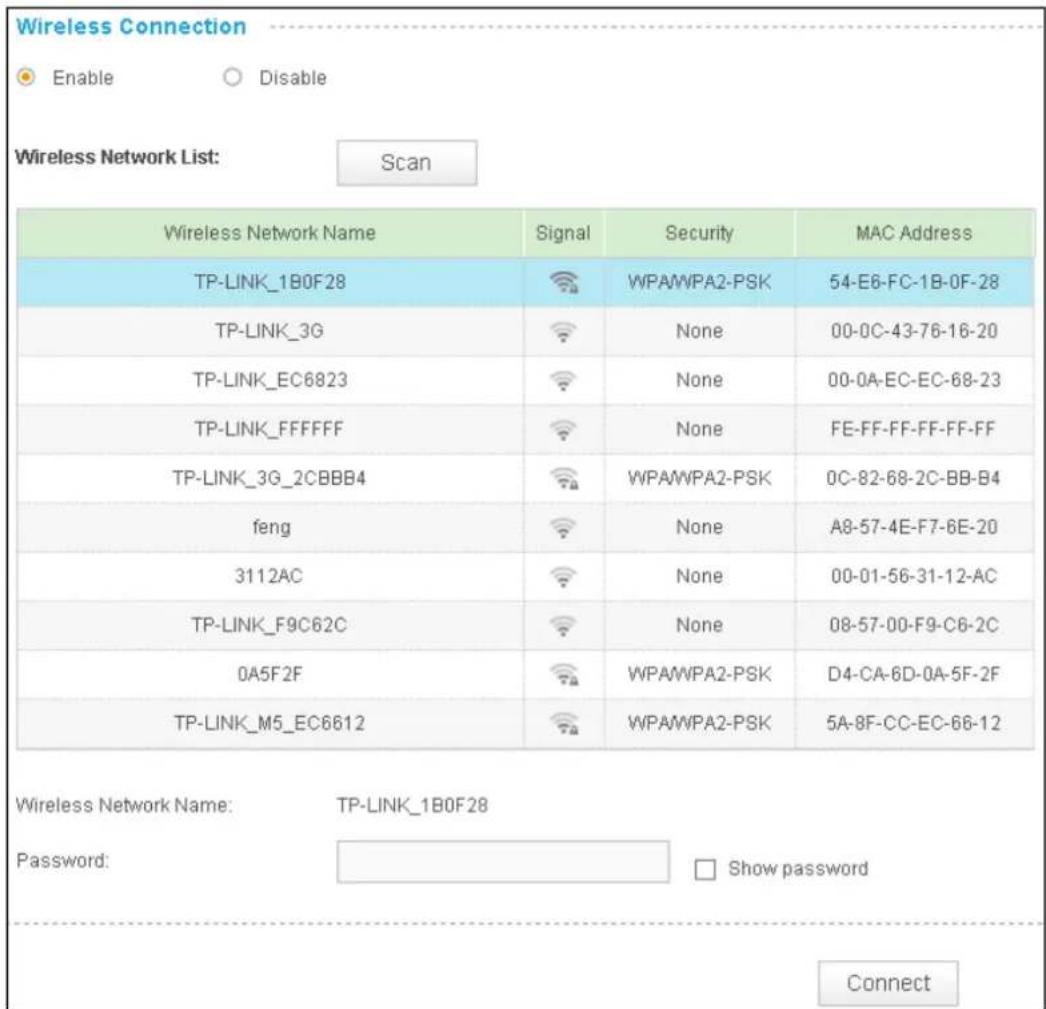Click signal icon for TP-LINK_3G row
1046x1009 pixels.
point(563,331)
